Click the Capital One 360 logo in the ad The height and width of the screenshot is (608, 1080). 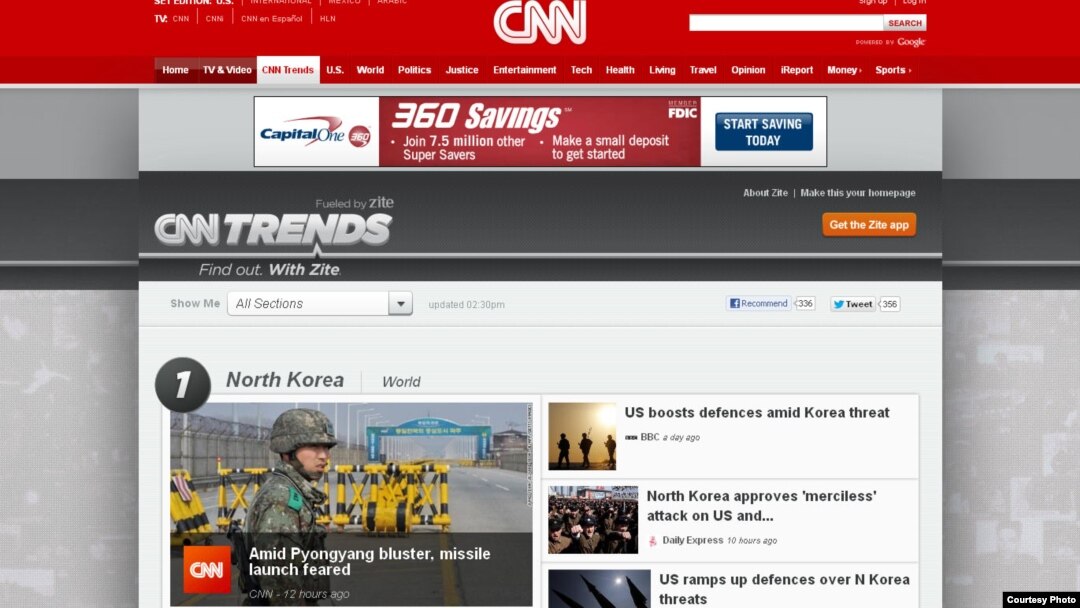316,132
